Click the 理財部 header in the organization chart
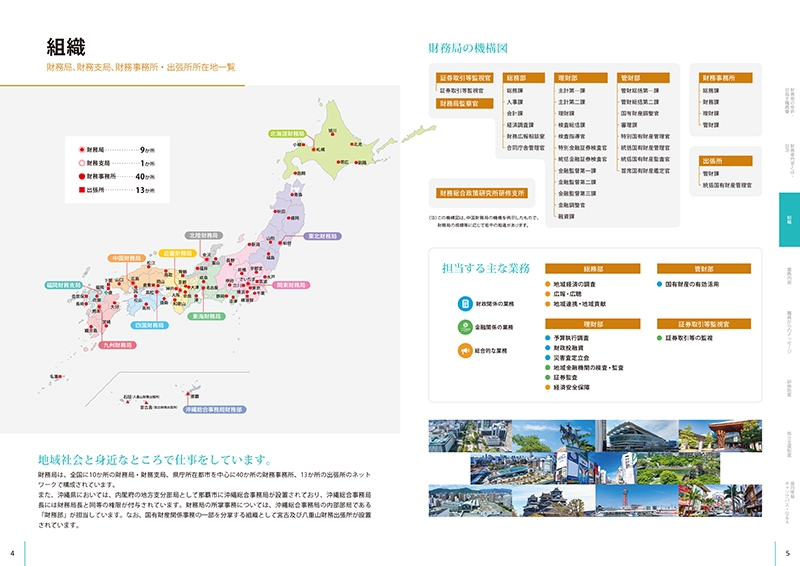 [581, 78]
